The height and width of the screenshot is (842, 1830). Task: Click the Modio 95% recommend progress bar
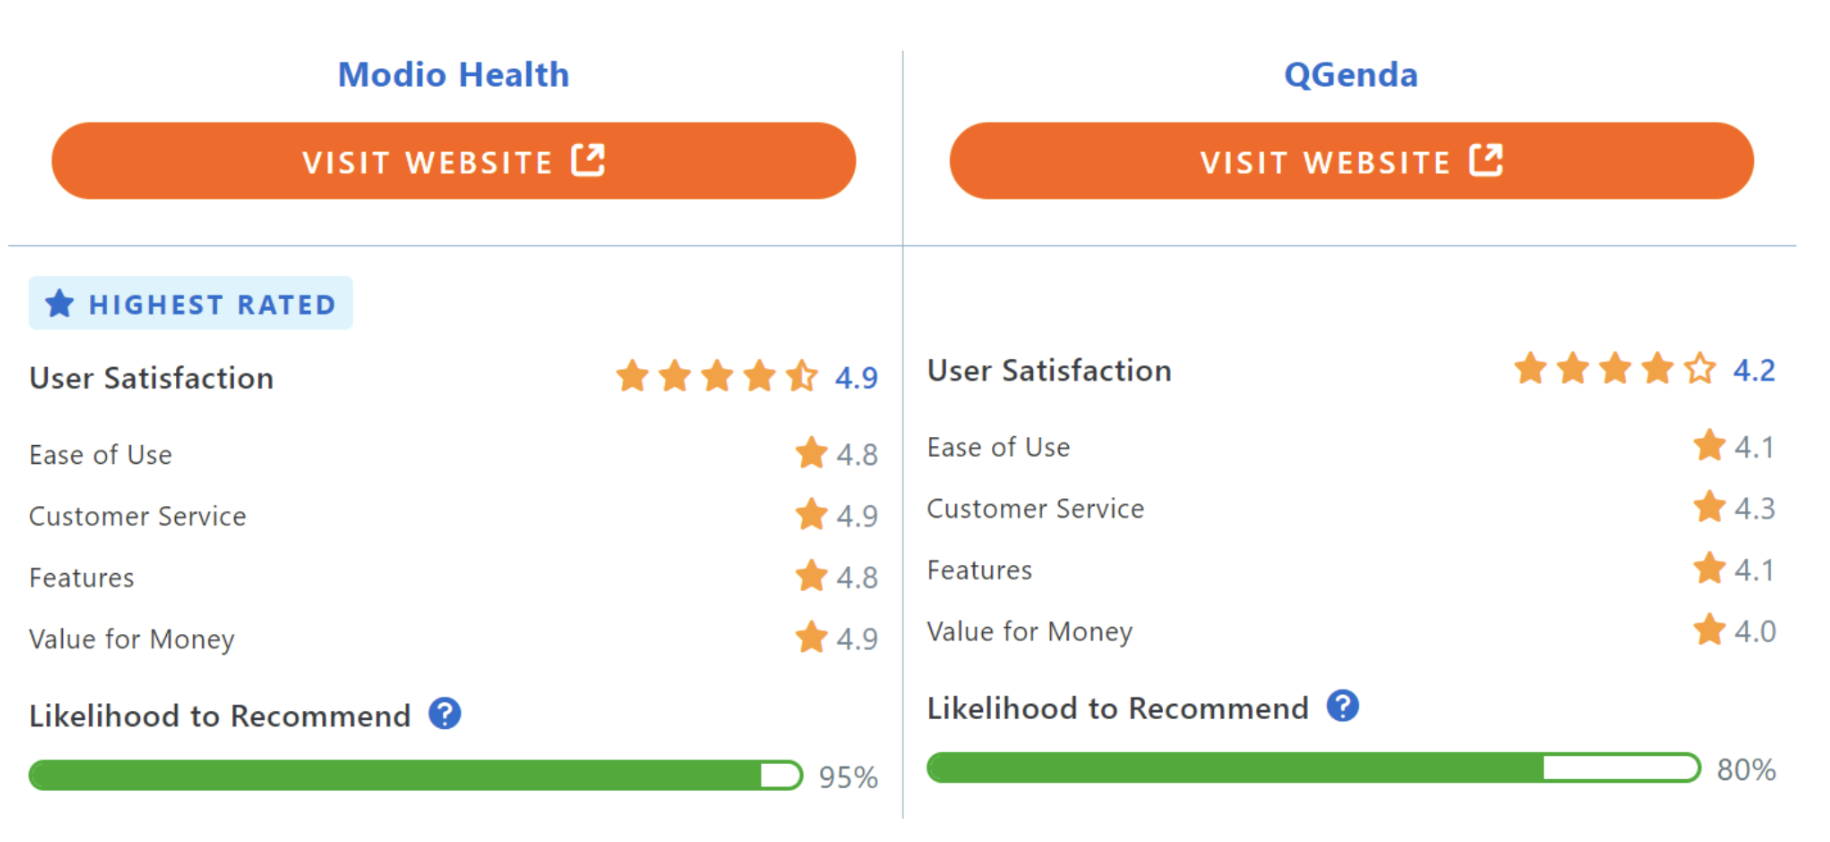click(x=416, y=775)
